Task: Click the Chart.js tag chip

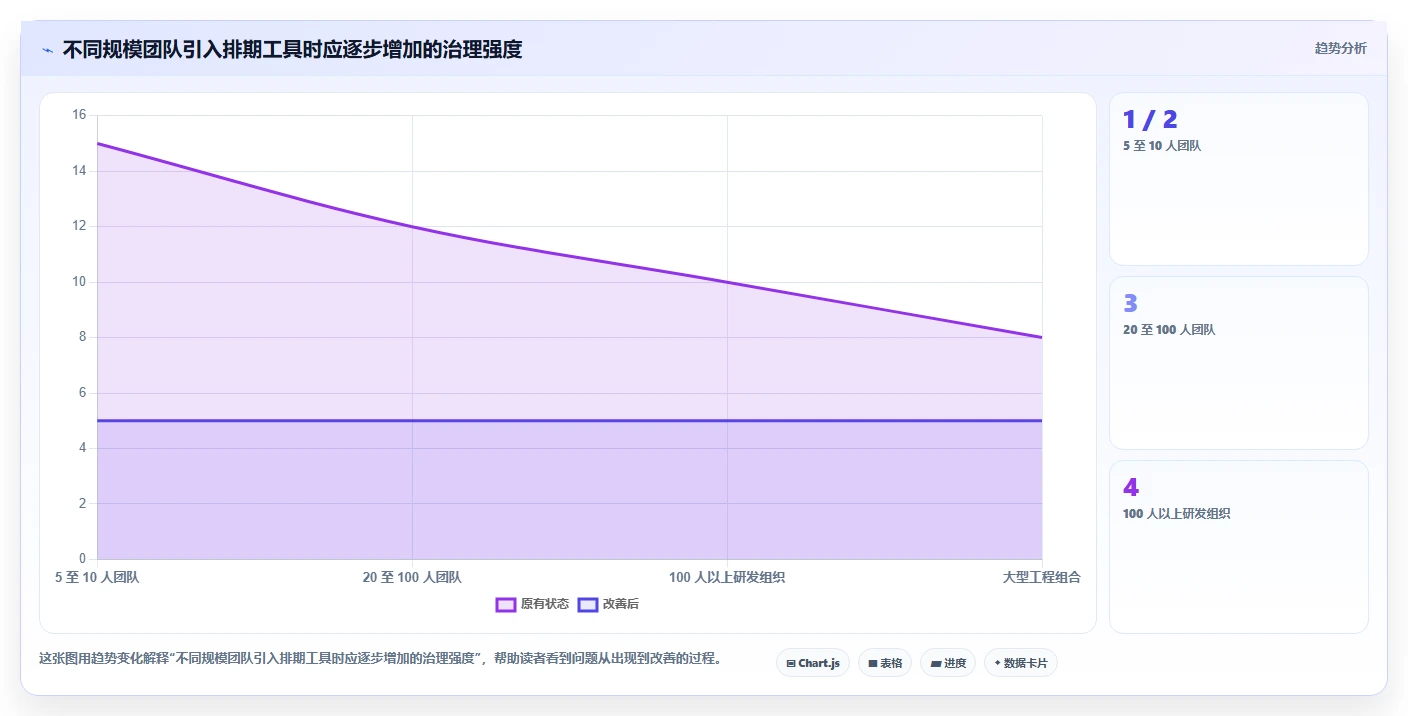Action: coord(813,663)
